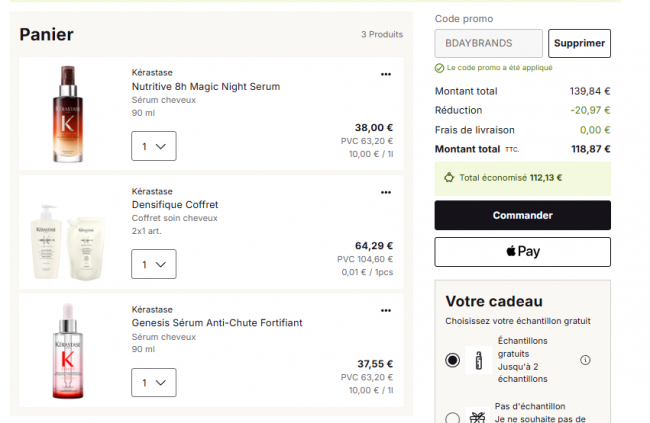Click the 37,55 € price of Genesis Sérum
The width and height of the screenshot is (650, 423).
pos(375,364)
